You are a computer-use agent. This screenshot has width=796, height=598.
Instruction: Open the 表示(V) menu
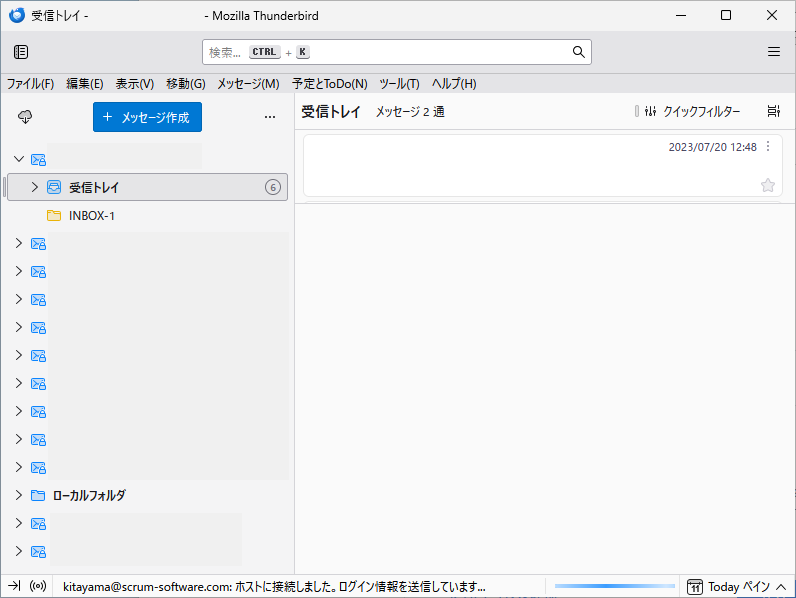pyautogui.click(x=135, y=84)
